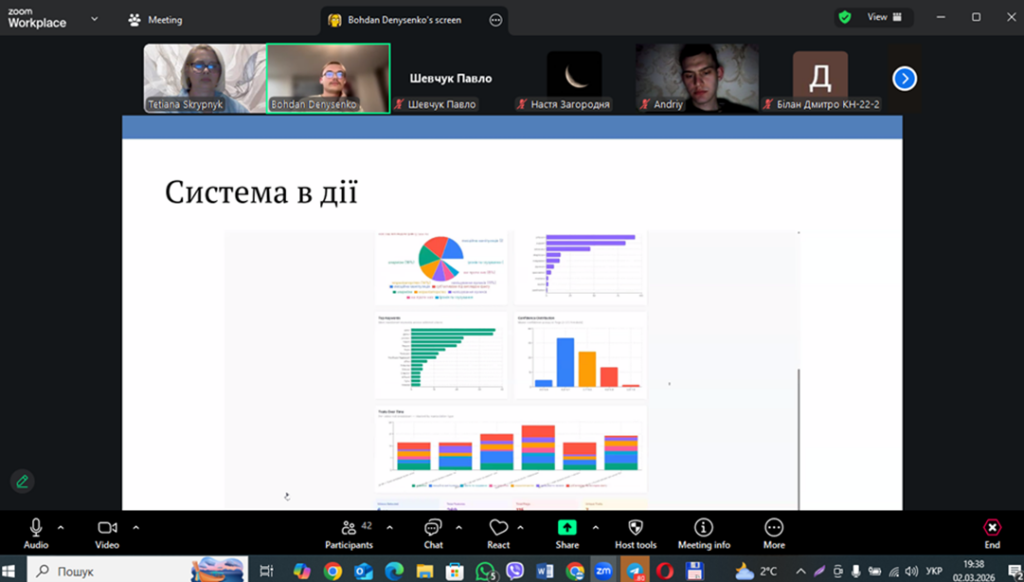The width and height of the screenshot is (1024, 582).
Task: Open the Chat panel
Action: tap(433, 533)
